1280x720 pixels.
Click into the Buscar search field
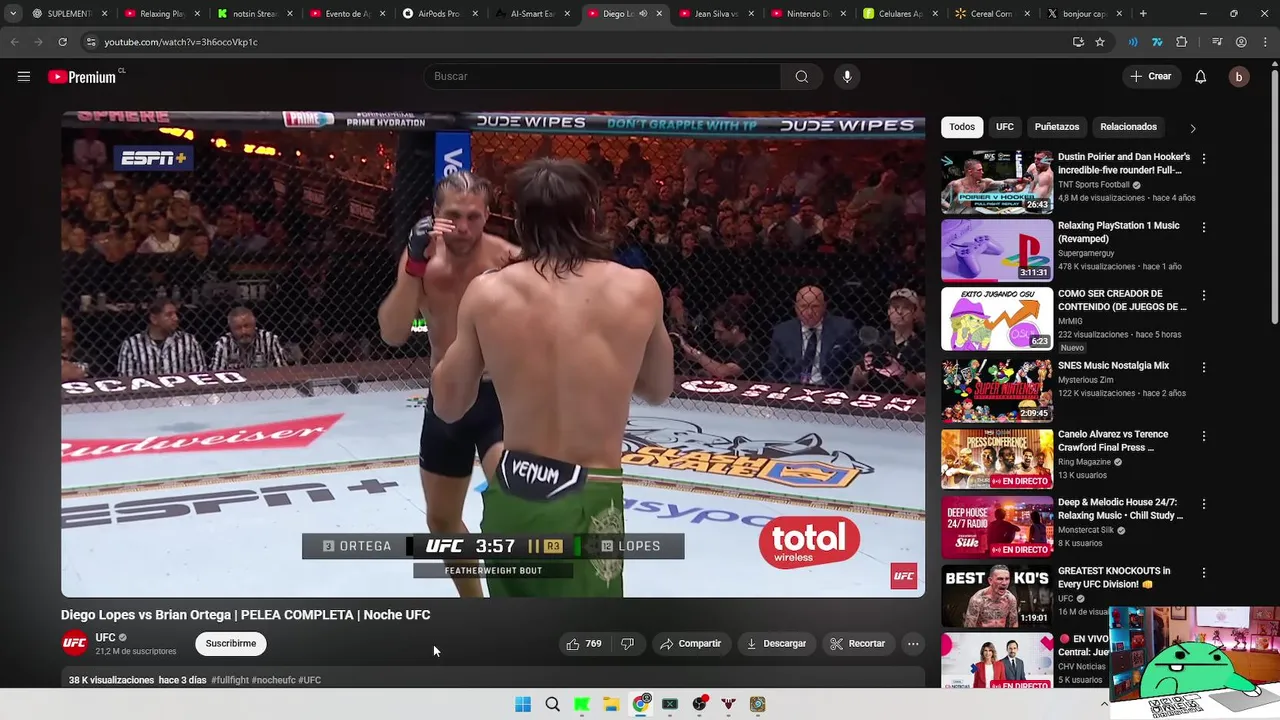pos(603,77)
